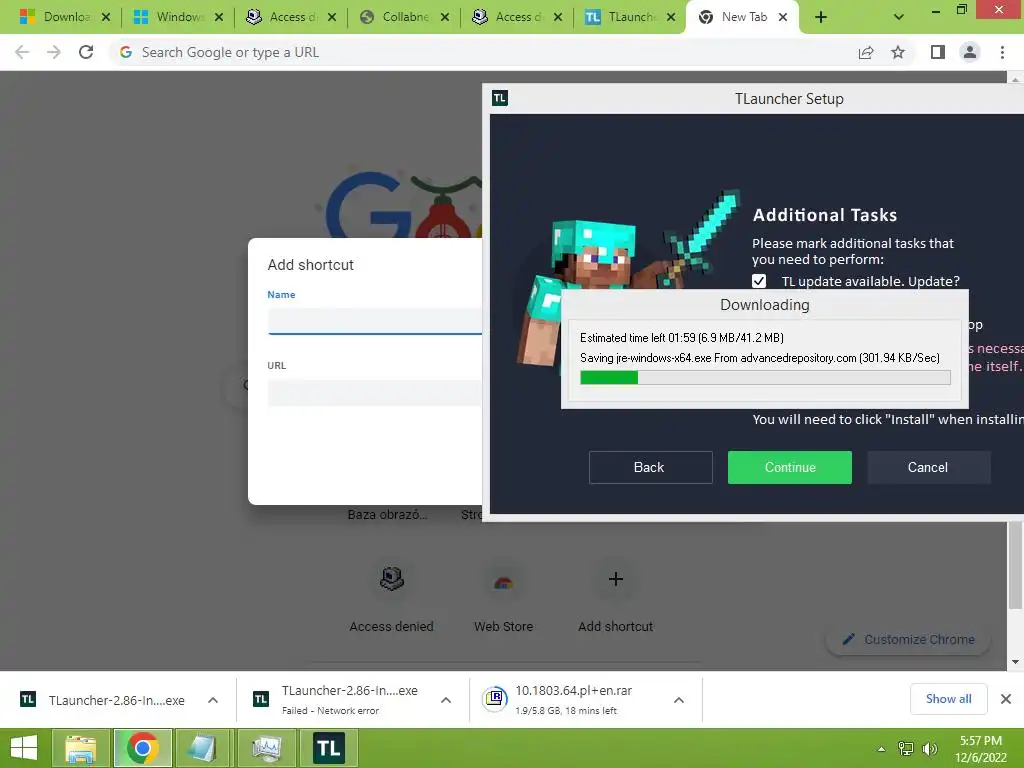Open the Chrome profile avatar
Screen dimensions: 1024x768
point(970,52)
